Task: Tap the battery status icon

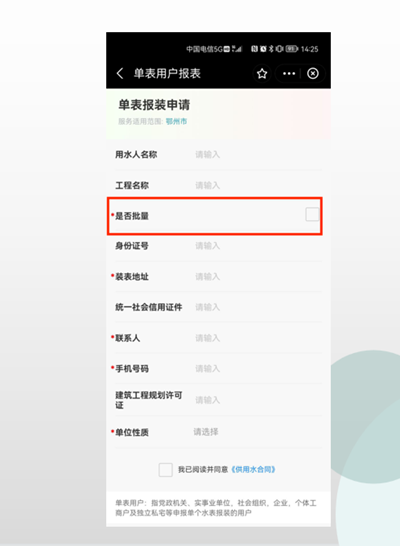Action: 292,49
